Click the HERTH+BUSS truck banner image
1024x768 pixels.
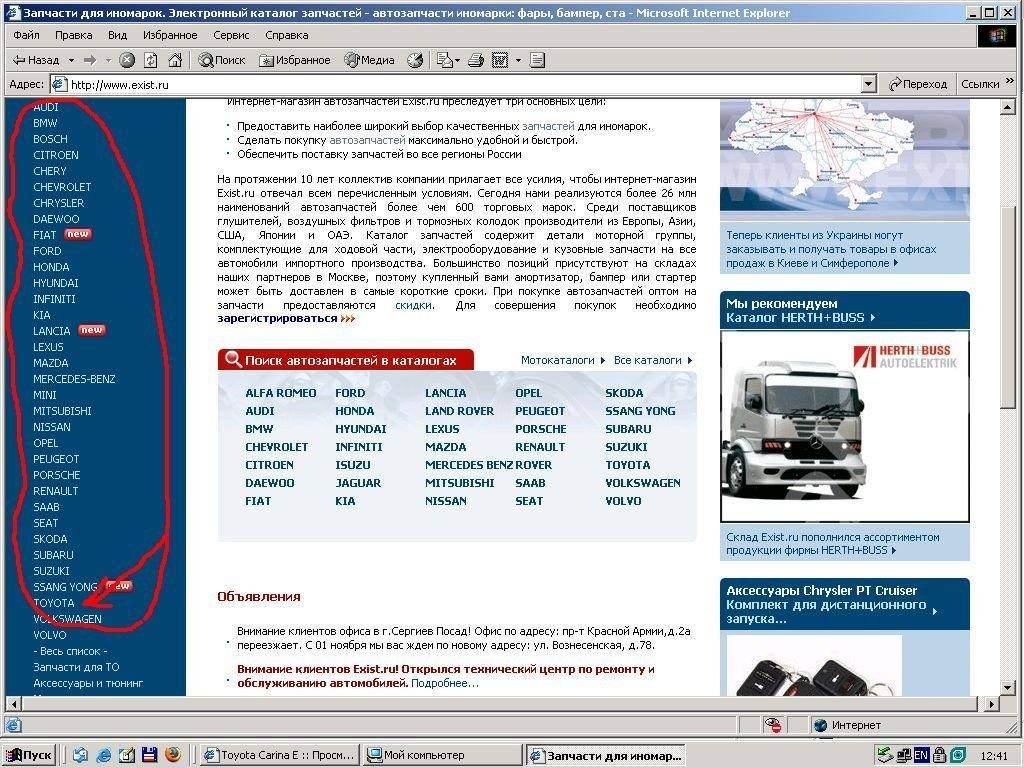[844, 427]
